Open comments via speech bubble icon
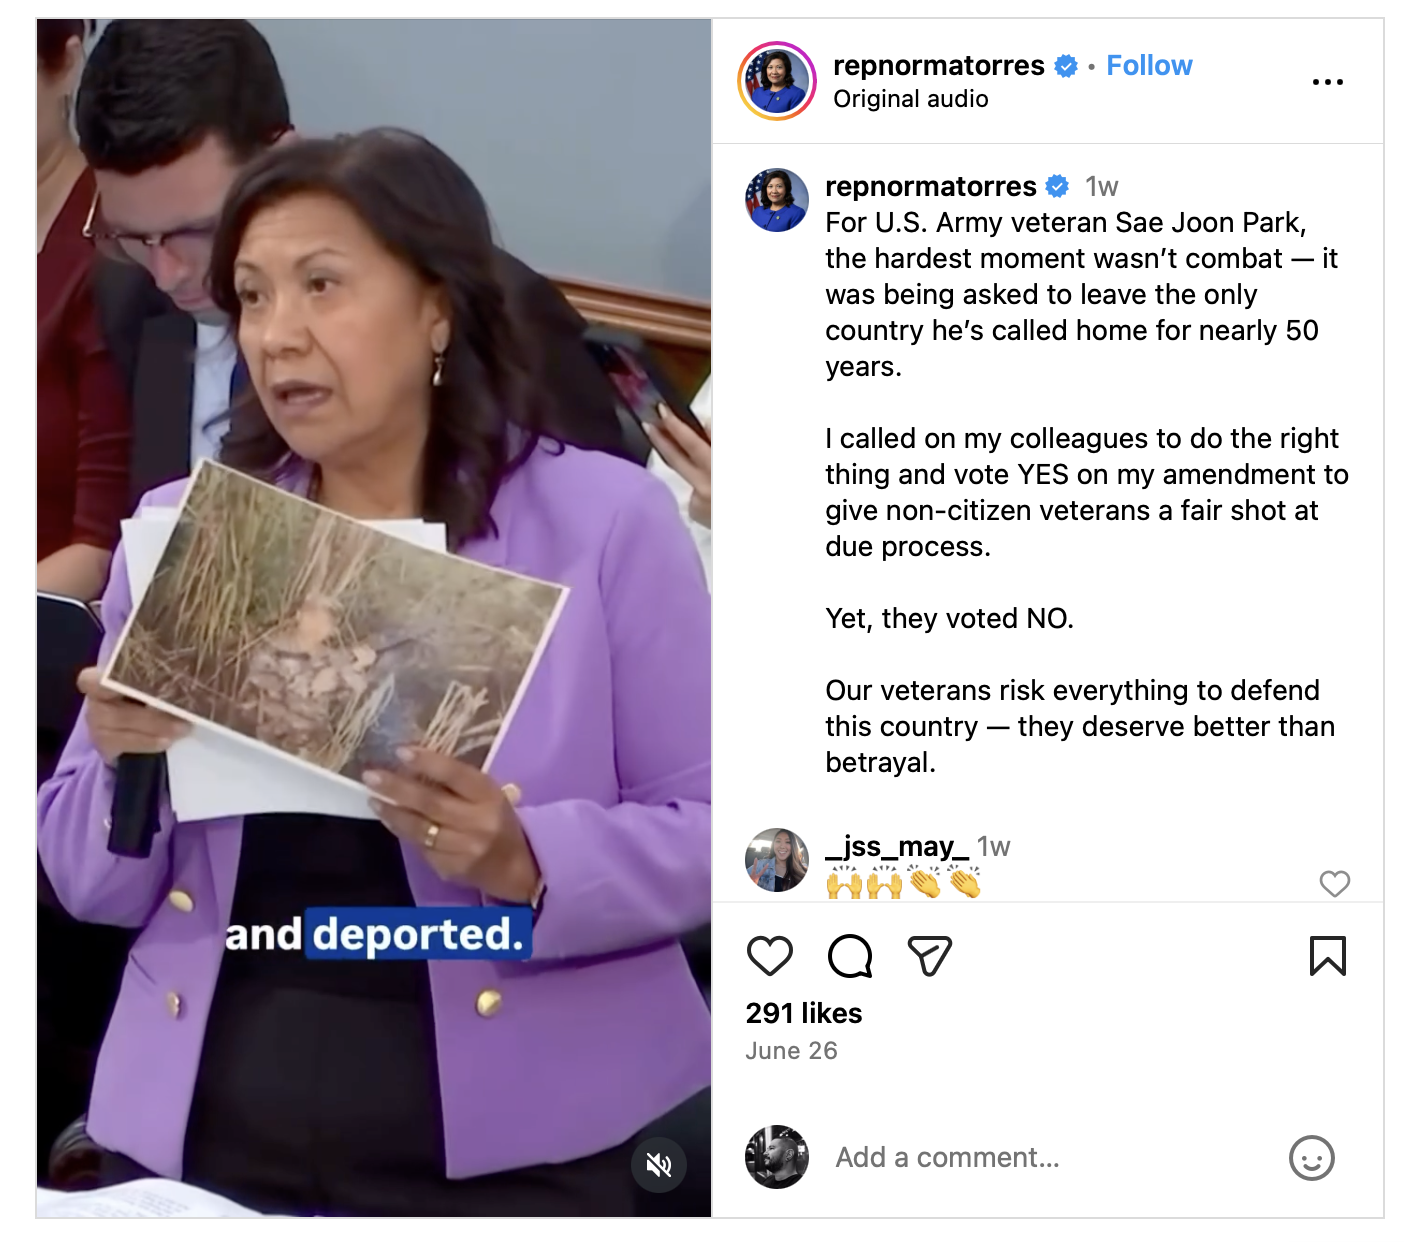 [x=850, y=956]
